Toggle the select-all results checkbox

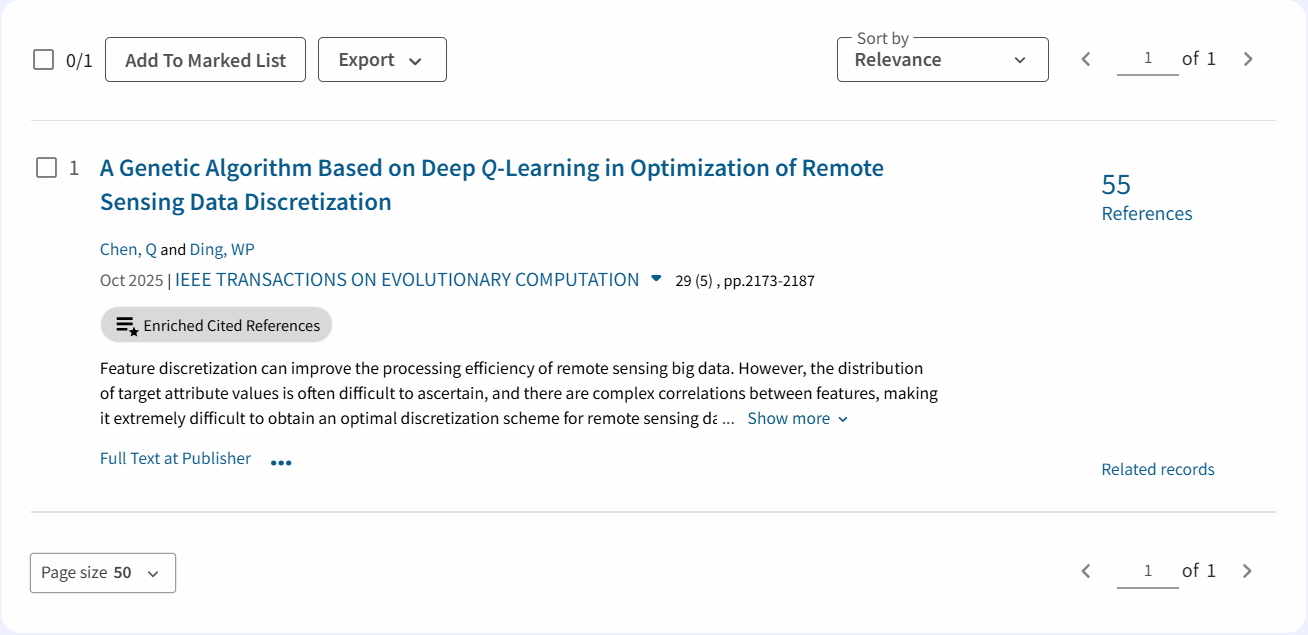click(43, 60)
